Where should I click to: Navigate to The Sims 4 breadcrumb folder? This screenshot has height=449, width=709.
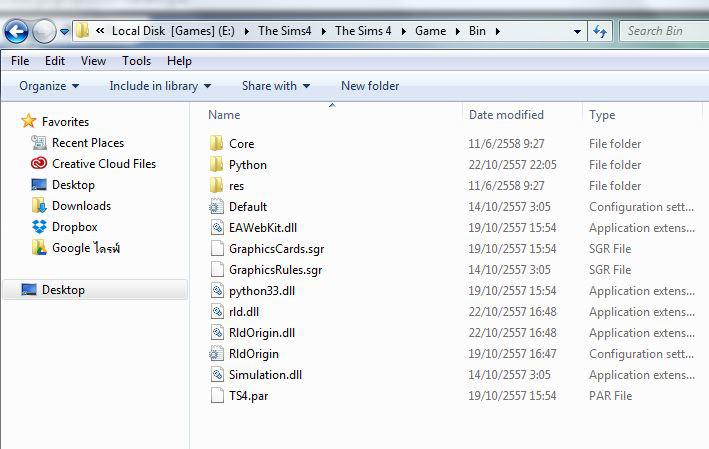click(363, 31)
